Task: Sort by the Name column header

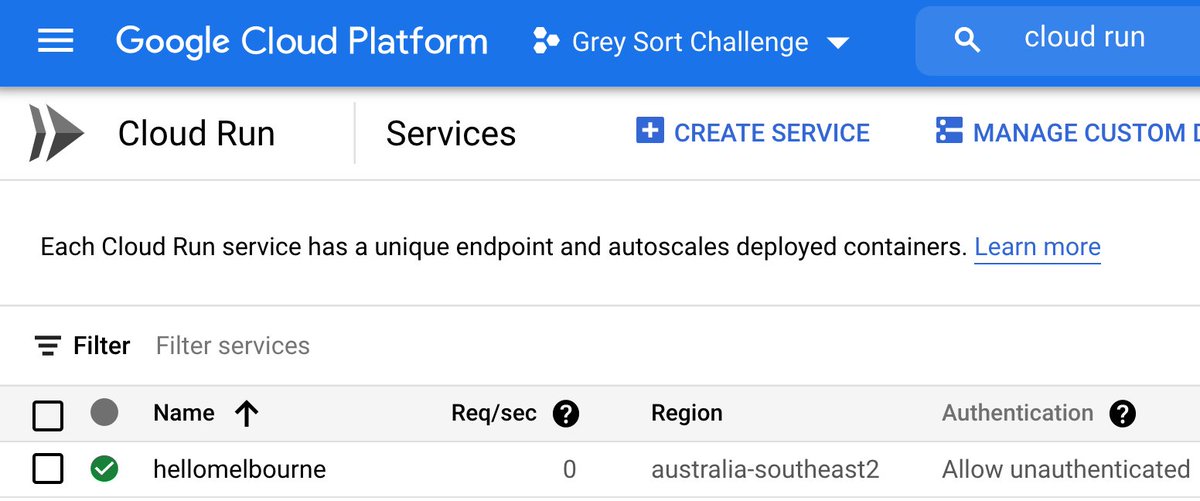Action: point(184,413)
